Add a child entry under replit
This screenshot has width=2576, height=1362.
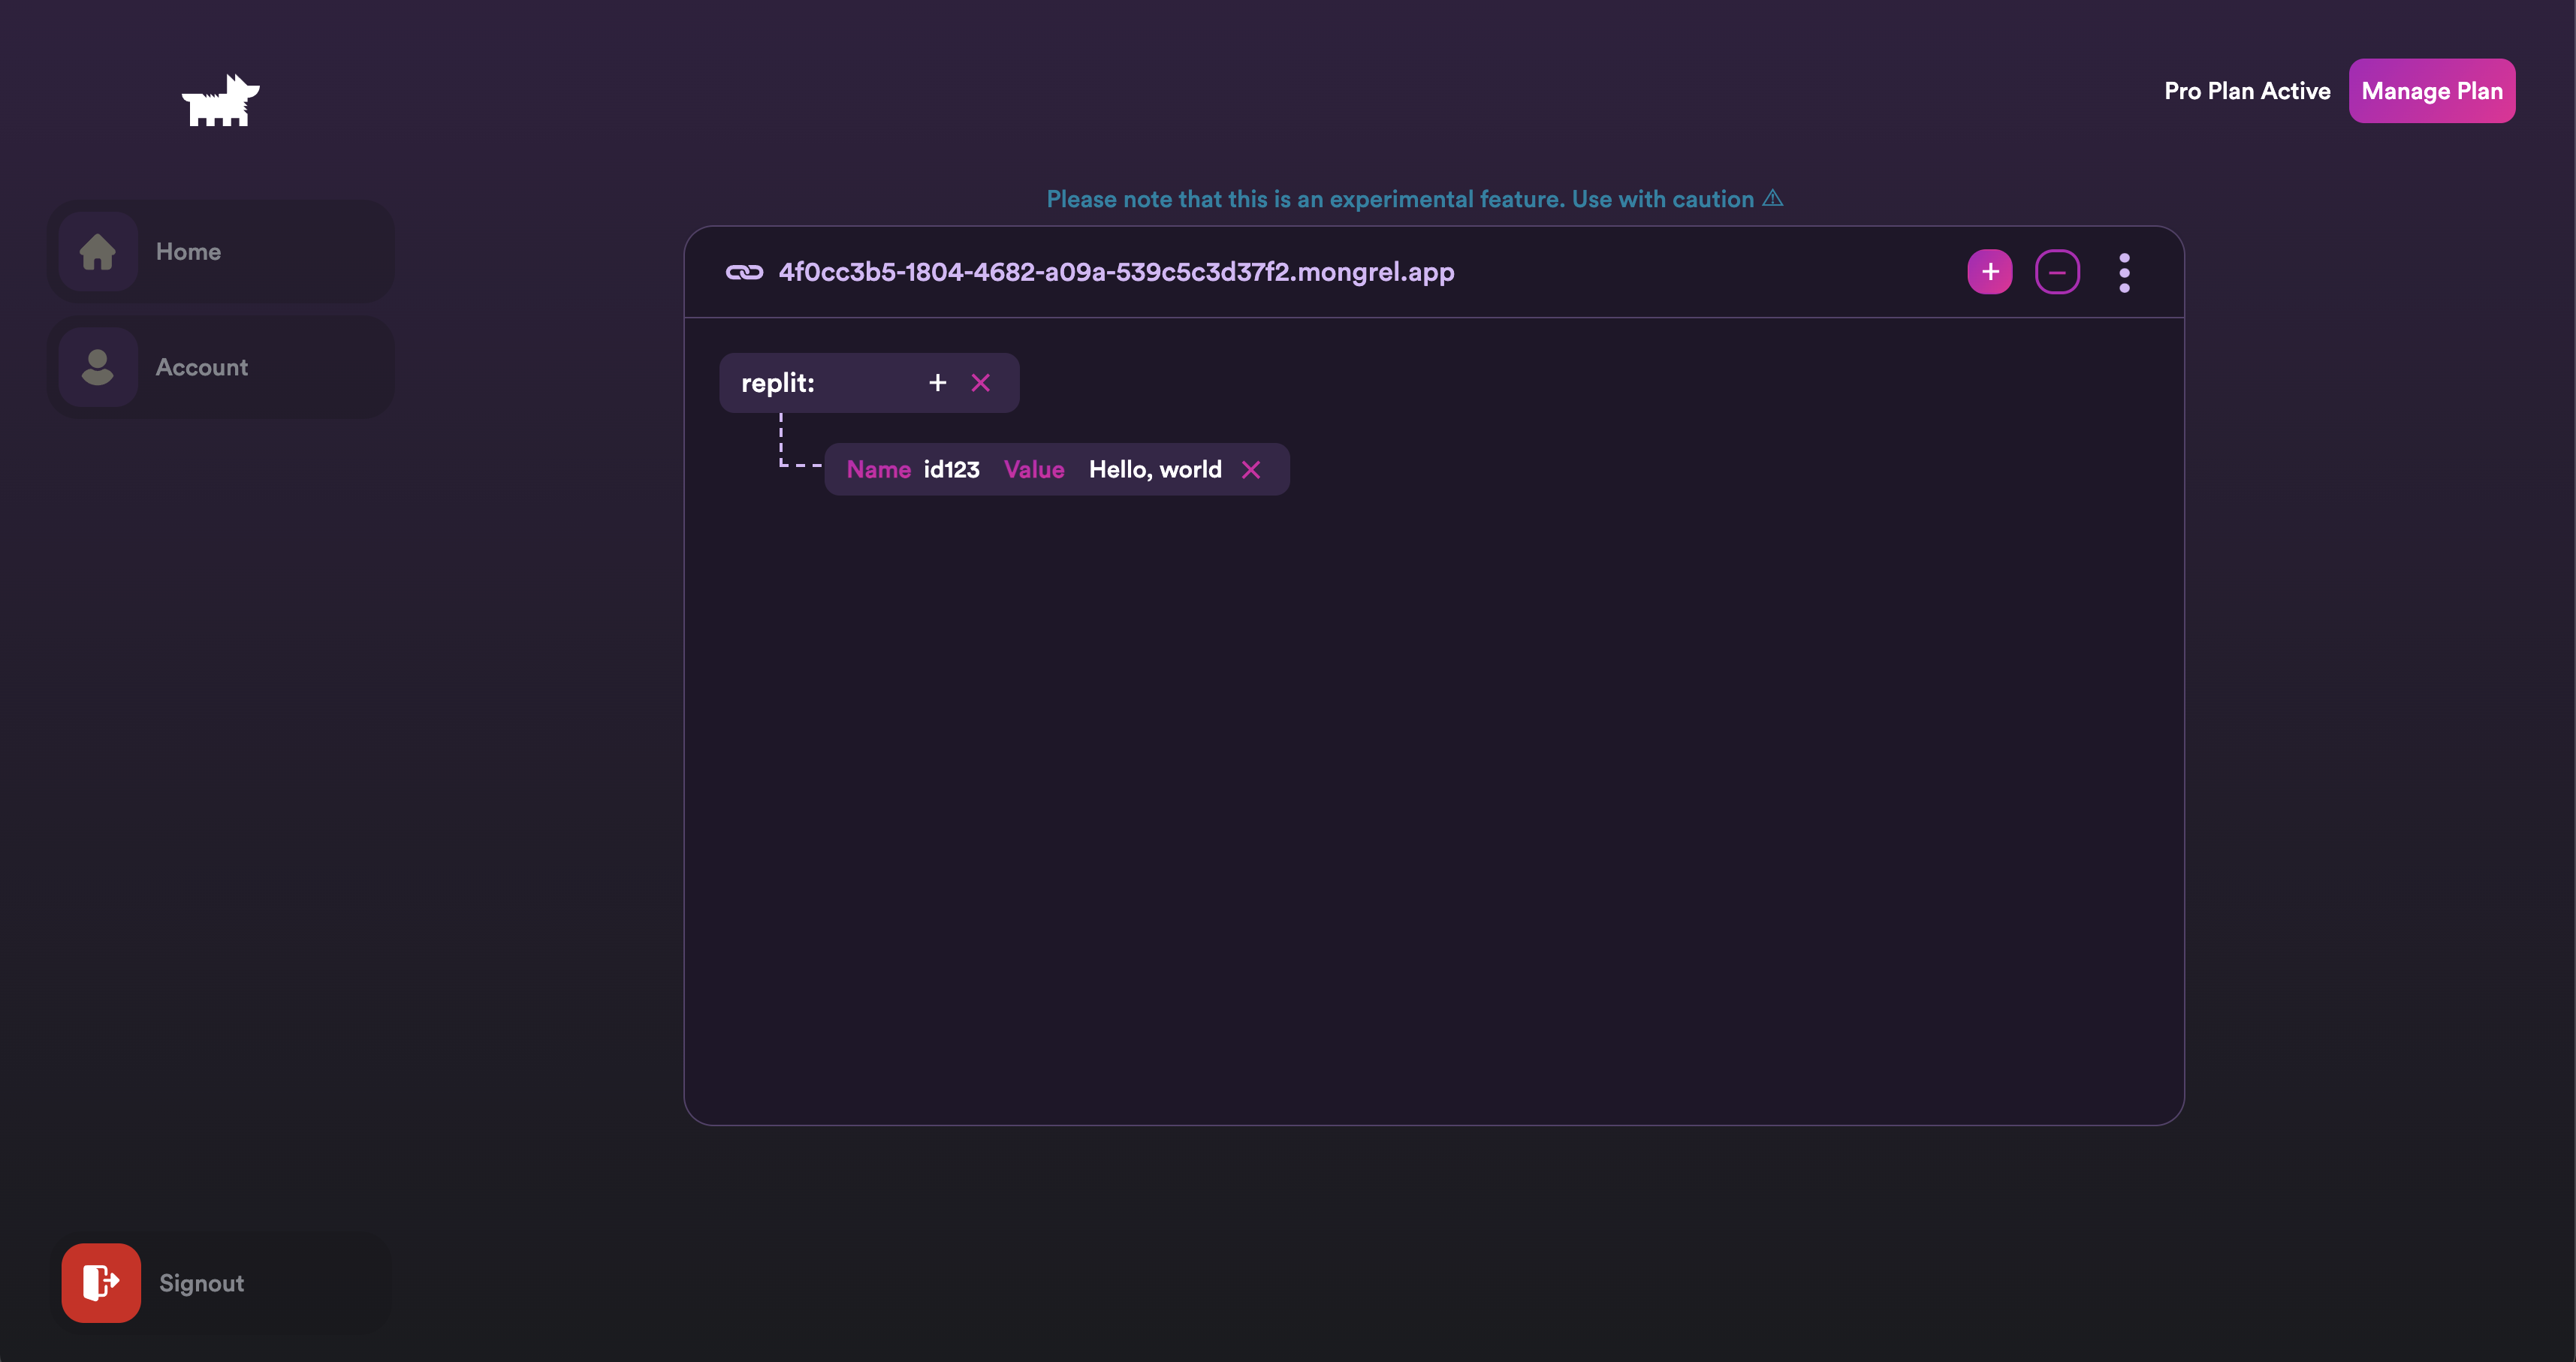937,383
